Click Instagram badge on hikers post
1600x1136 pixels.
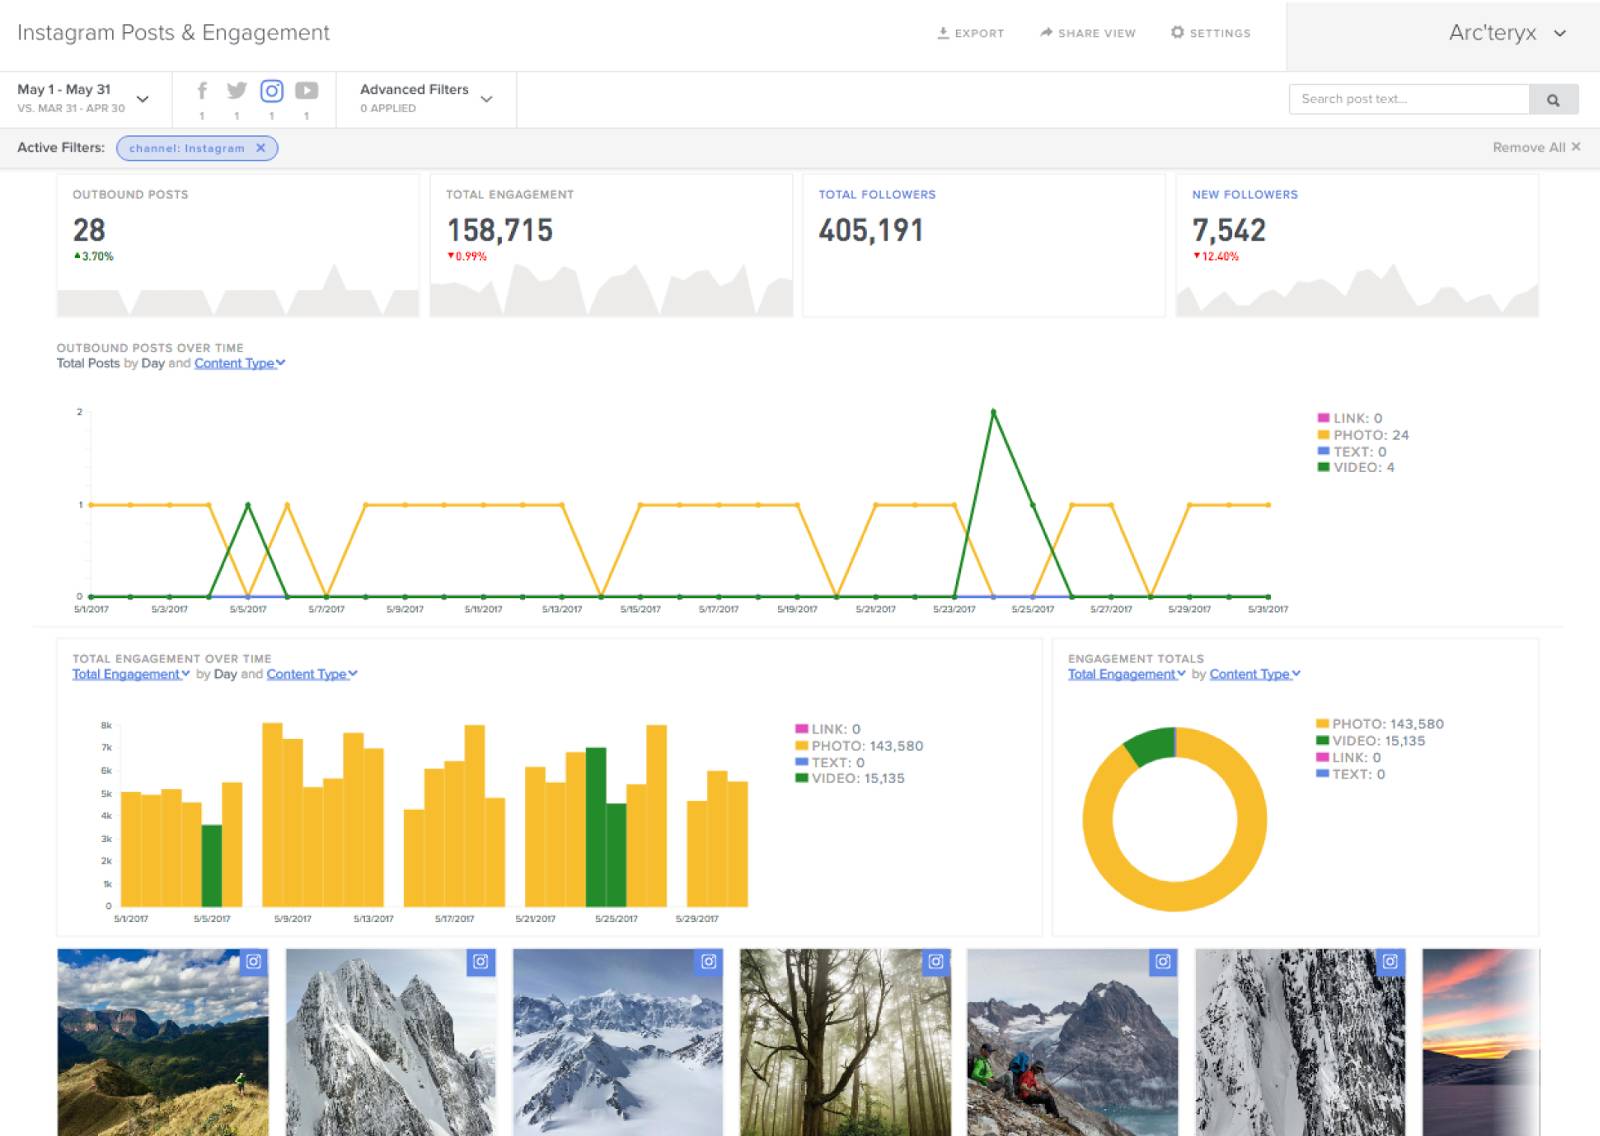pos(1163,962)
